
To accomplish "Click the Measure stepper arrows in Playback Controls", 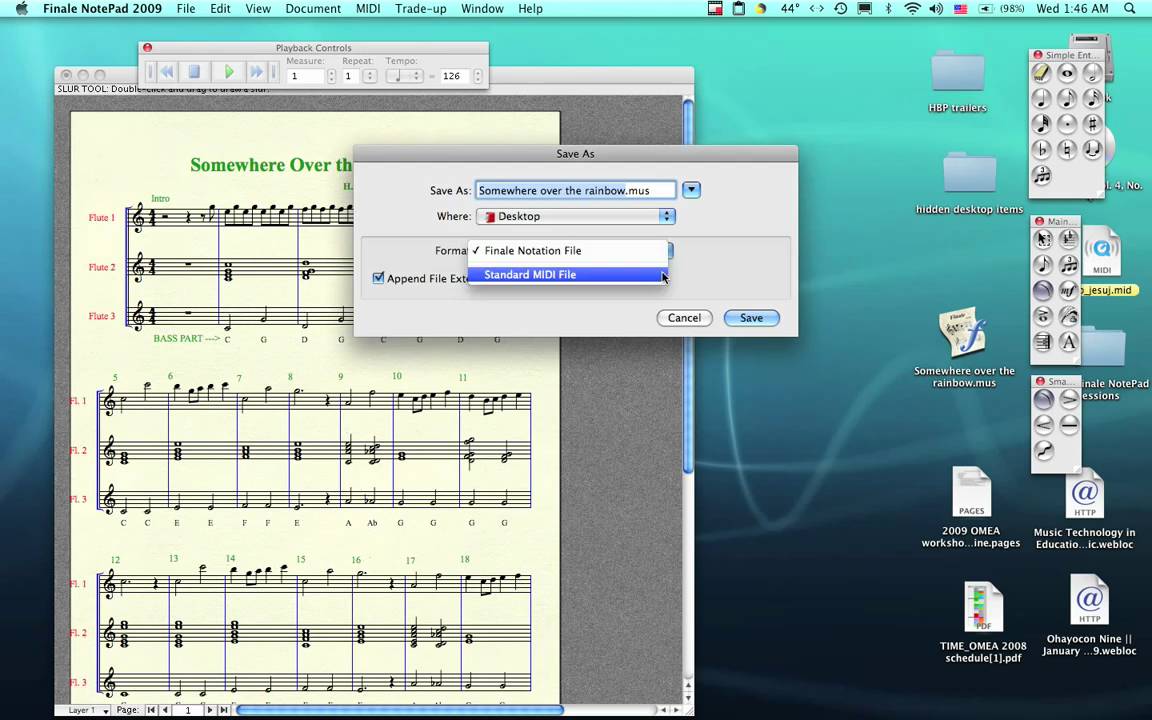I will click(331, 76).
